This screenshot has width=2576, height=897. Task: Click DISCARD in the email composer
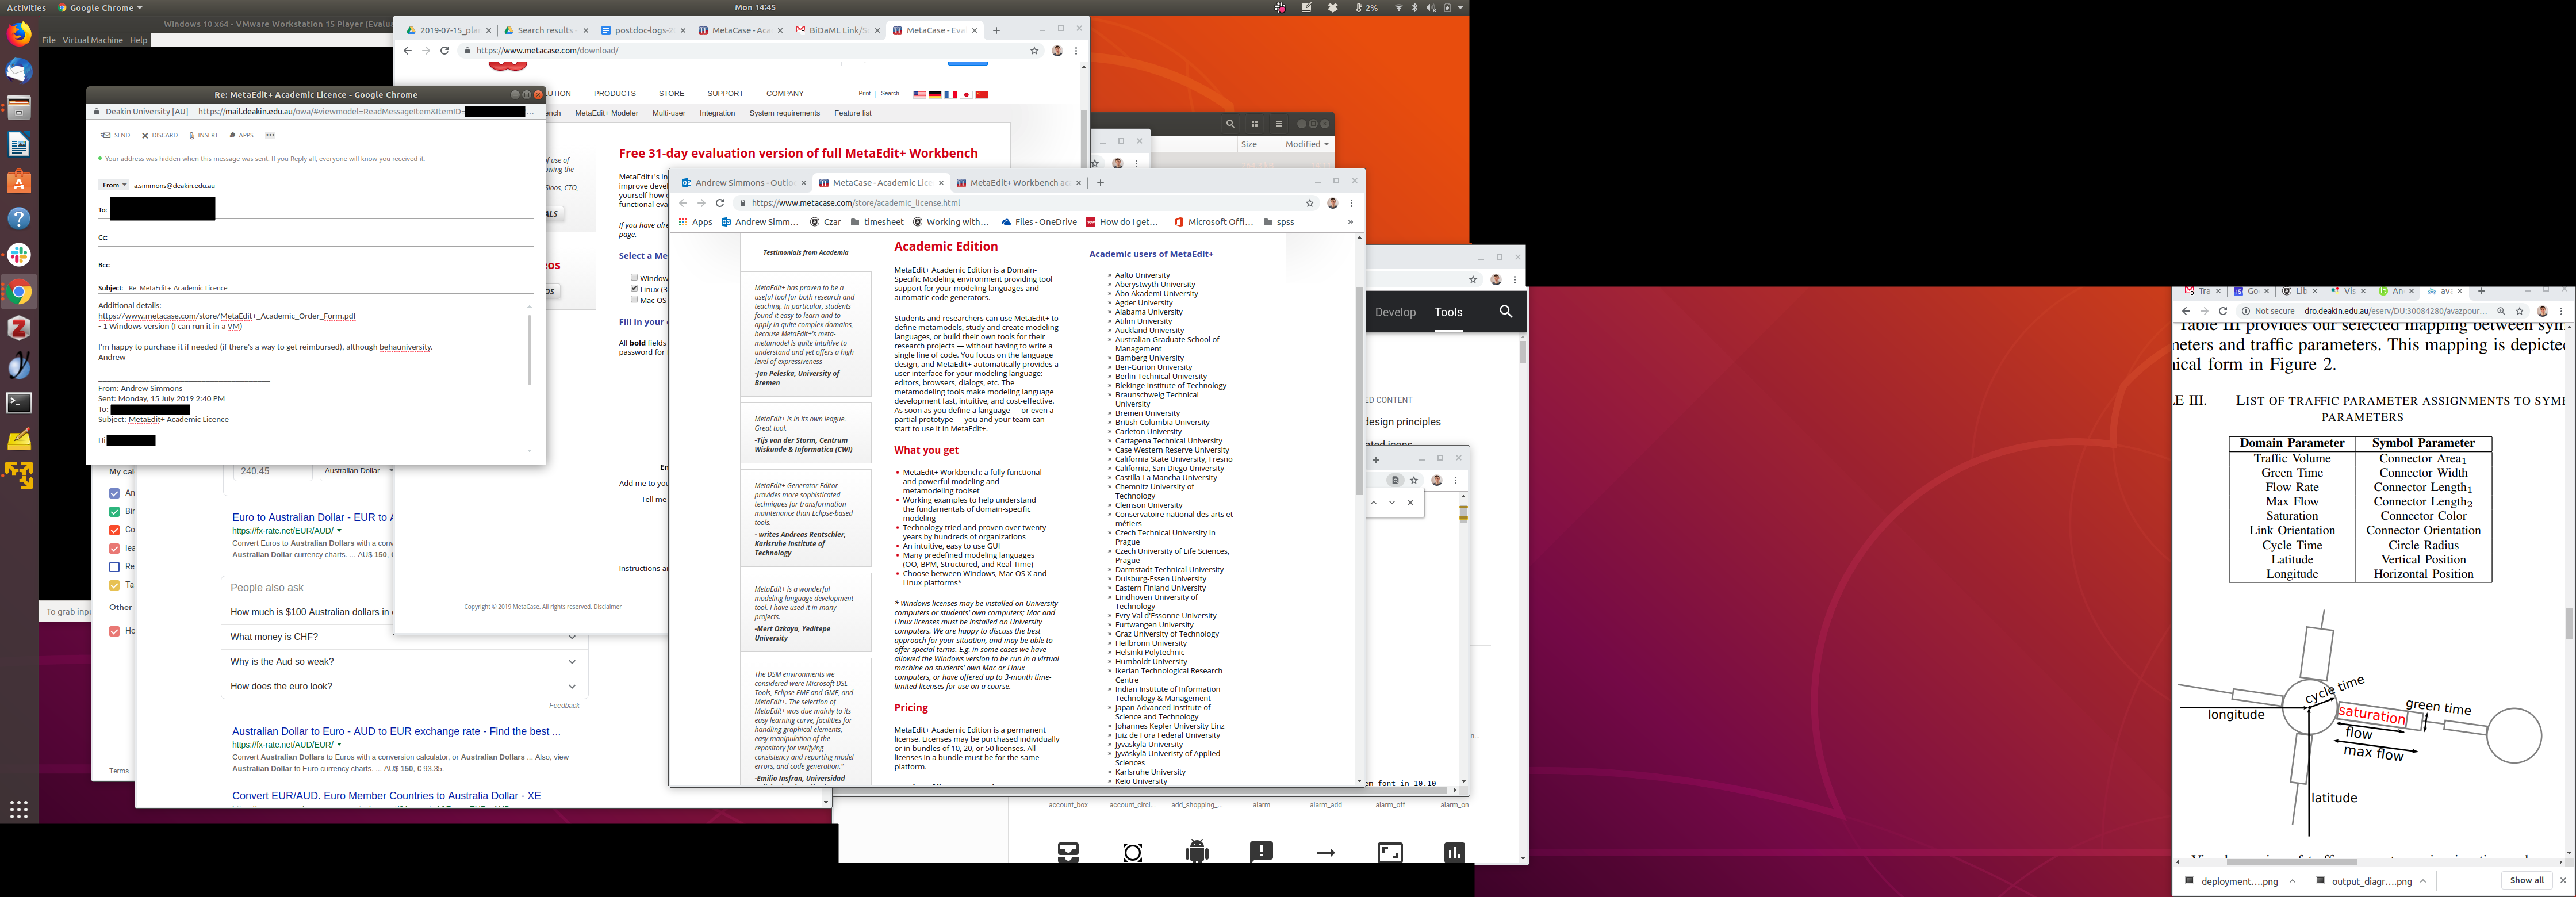tap(160, 135)
